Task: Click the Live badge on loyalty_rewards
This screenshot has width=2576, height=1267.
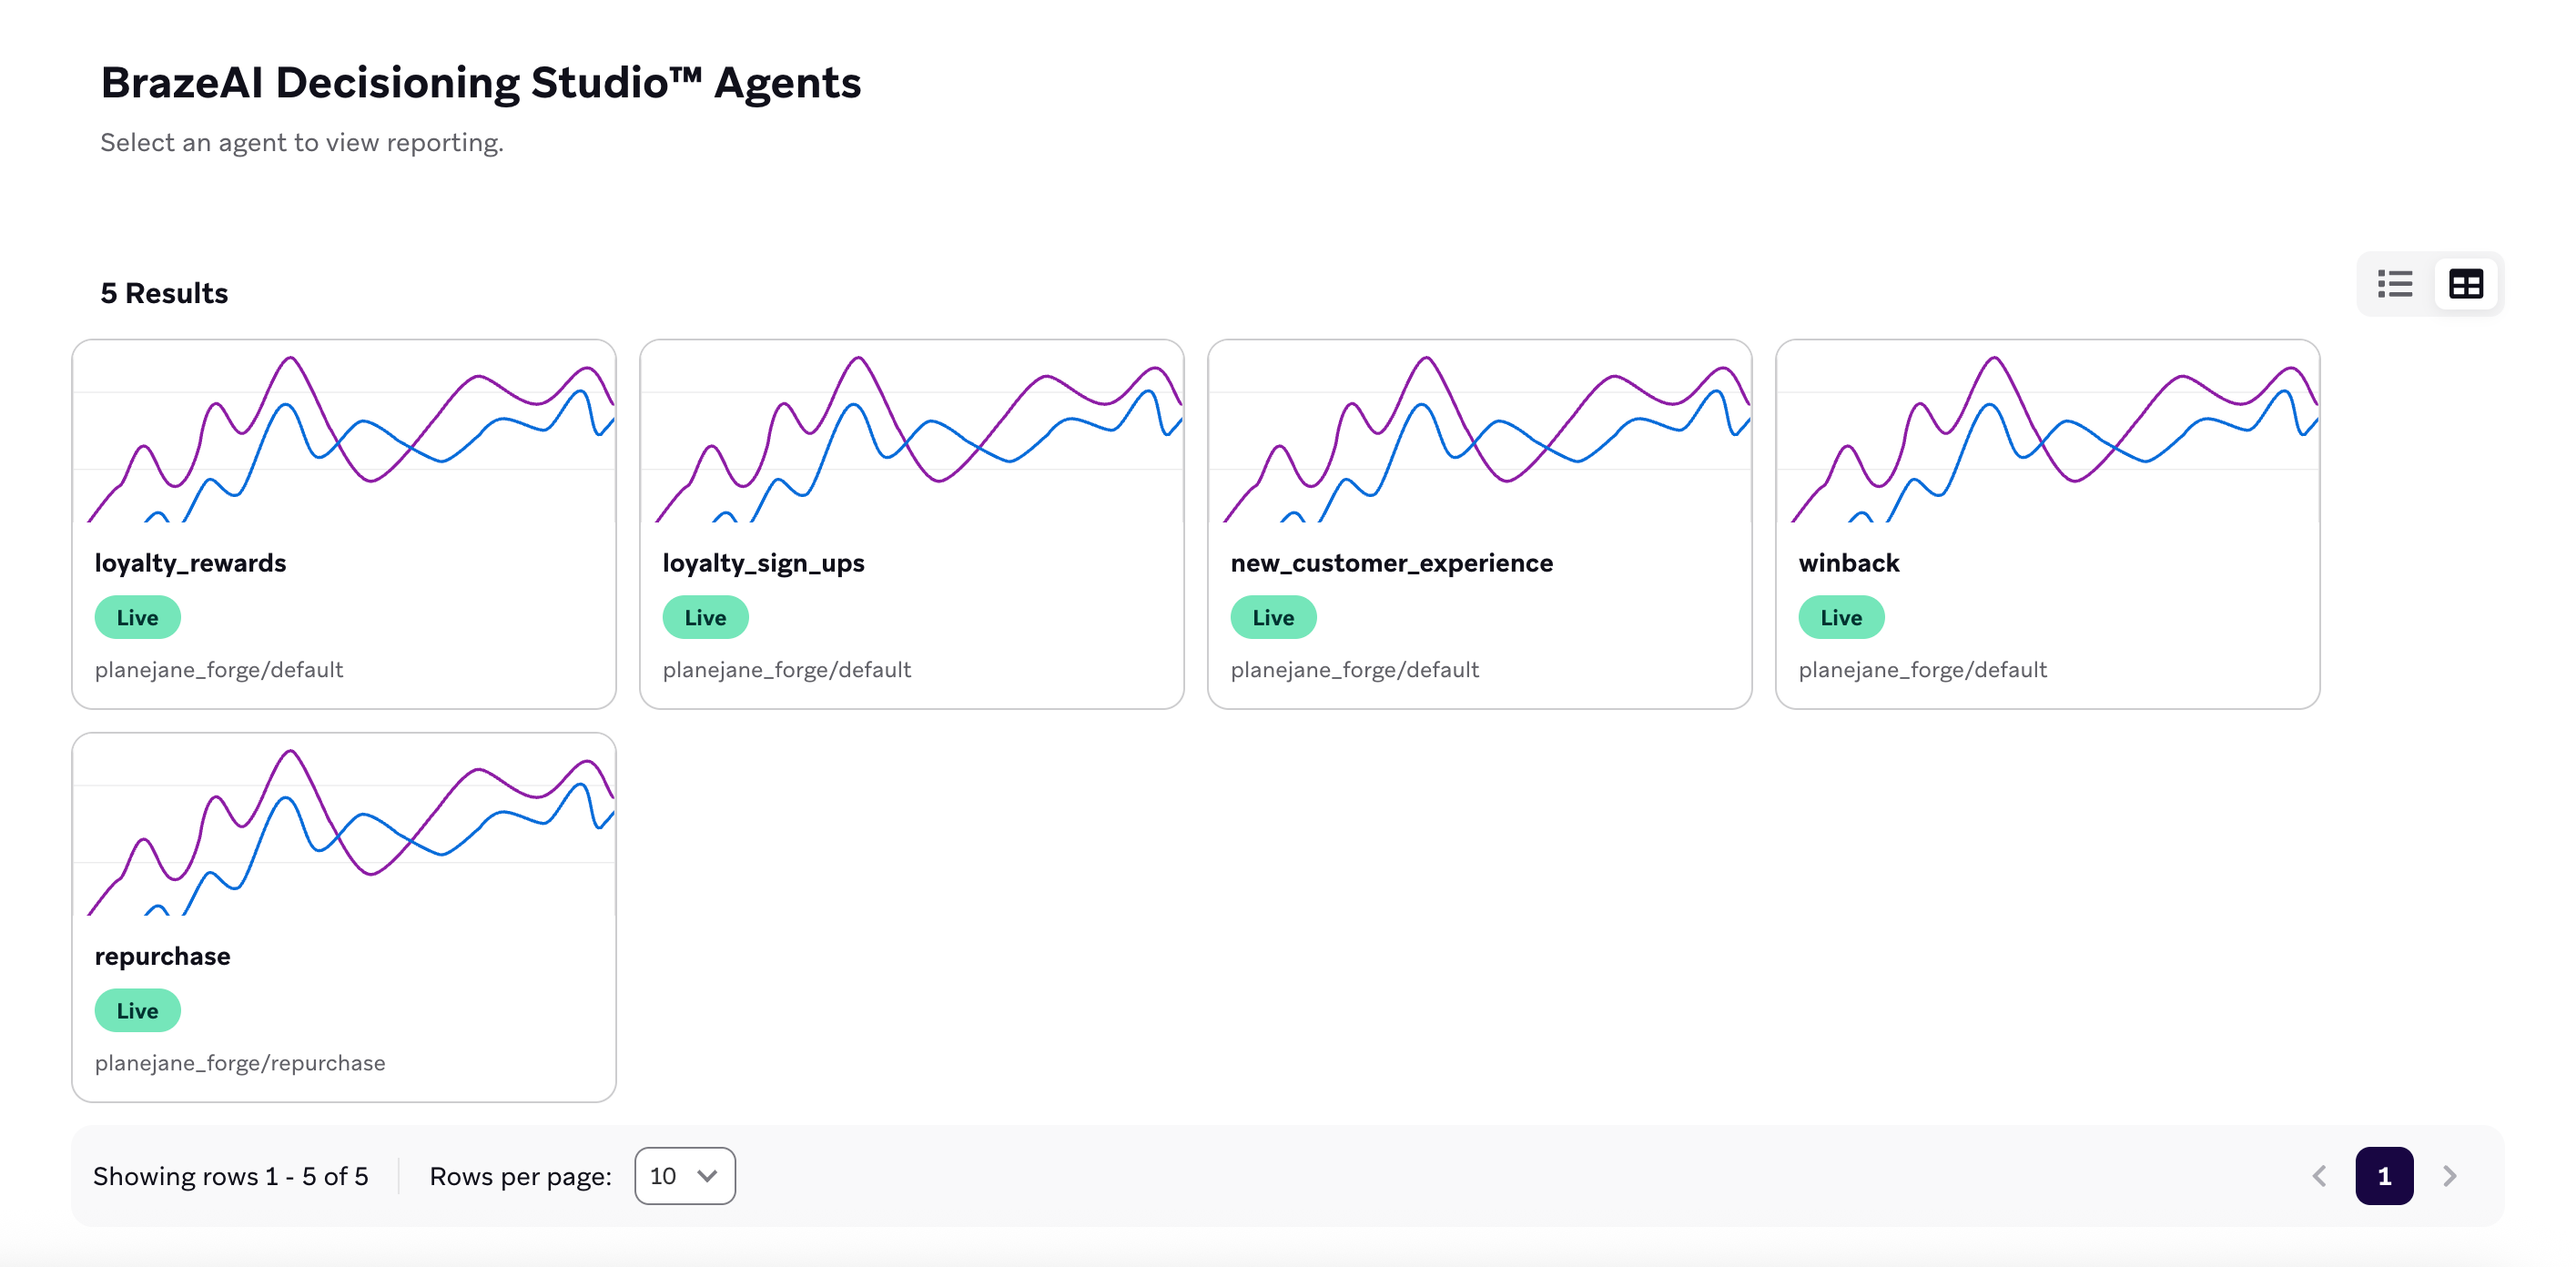Action: pyautogui.click(x=137, y=617)
